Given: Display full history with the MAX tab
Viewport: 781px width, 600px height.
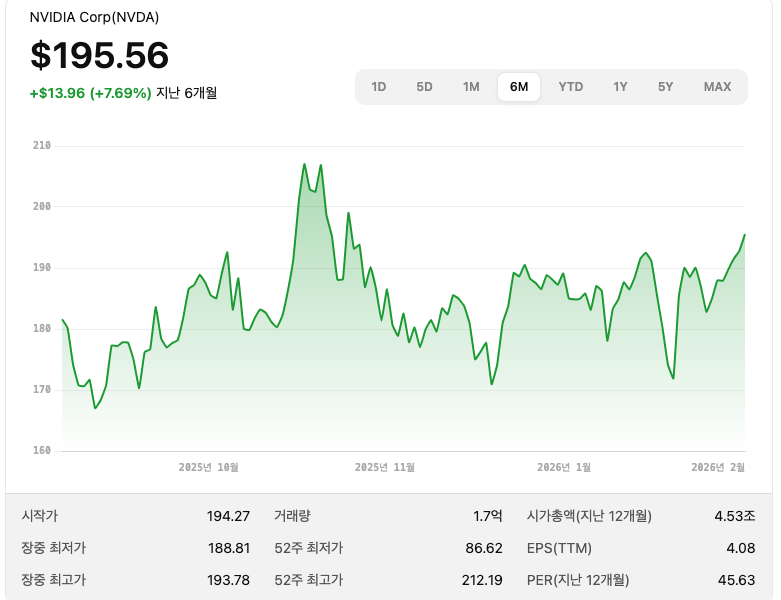Looking at the screenshot, I should coord(717,87).
